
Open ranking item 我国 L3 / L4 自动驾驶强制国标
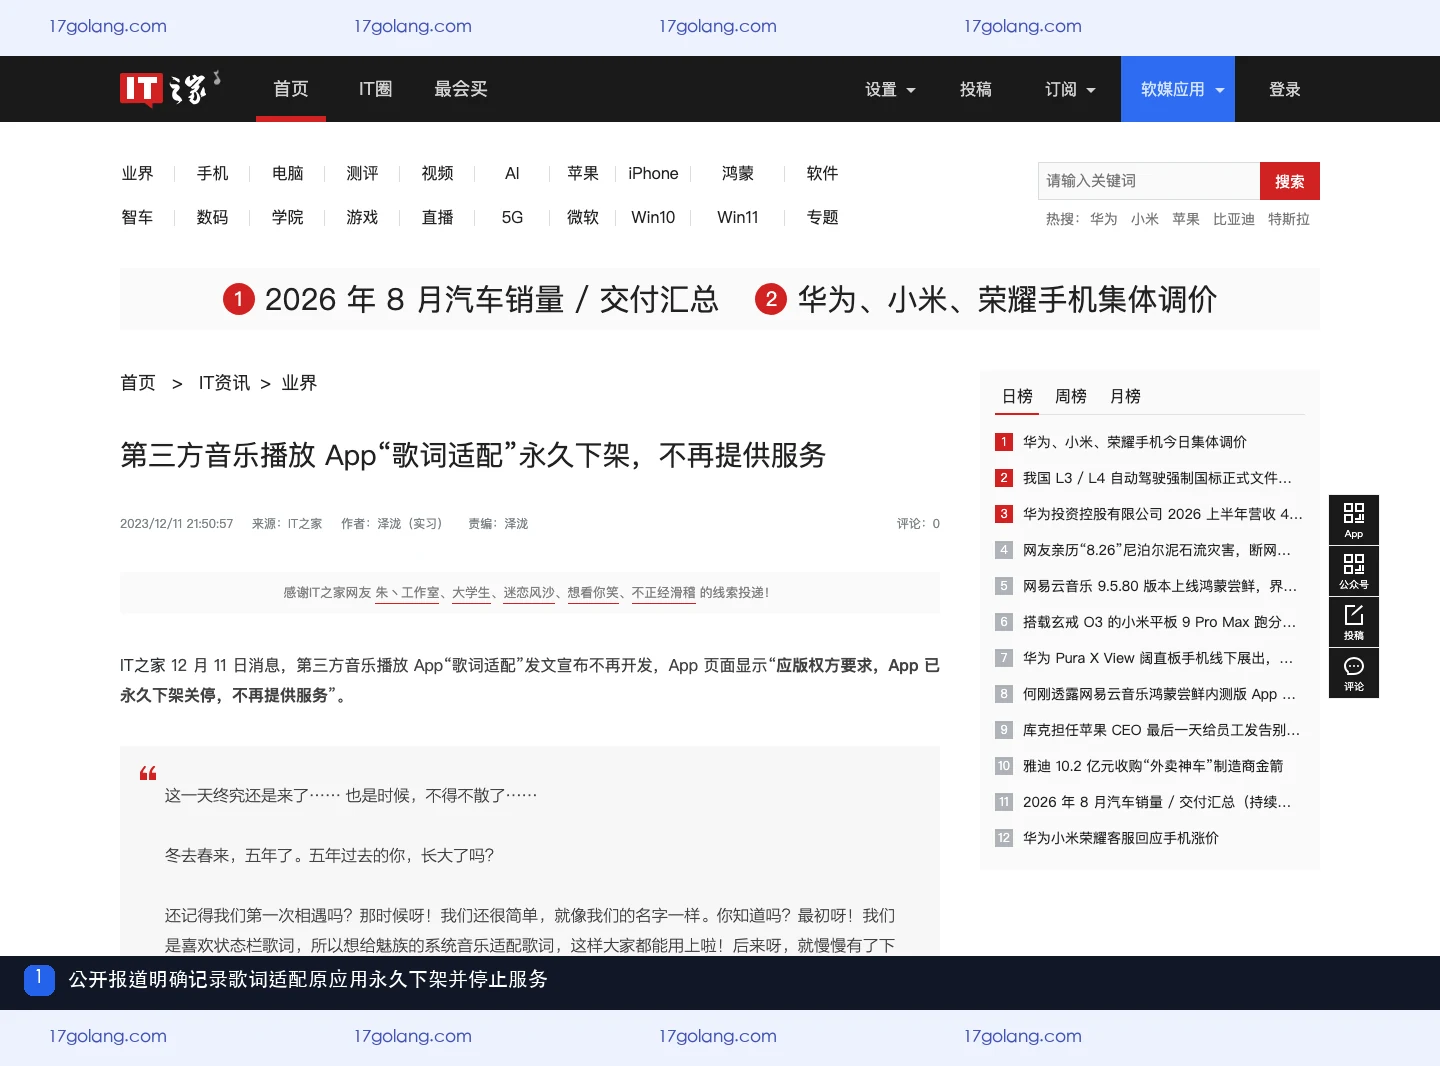[x=1157, y=478]
